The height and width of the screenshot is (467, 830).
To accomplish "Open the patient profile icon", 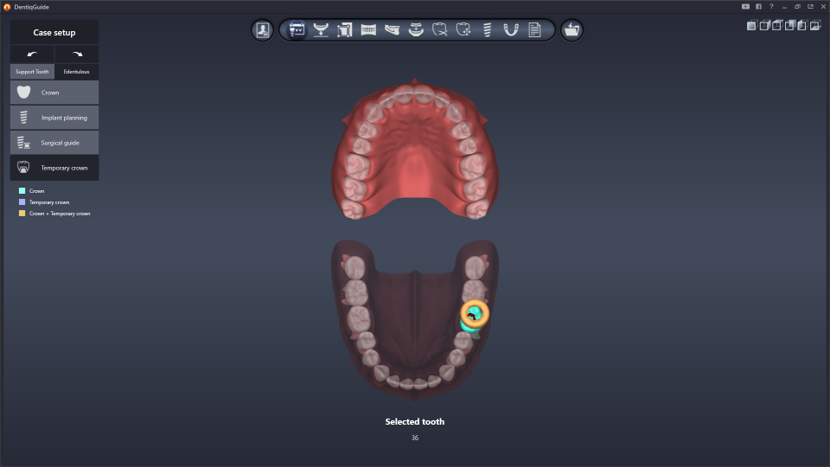I will point(262,30).
